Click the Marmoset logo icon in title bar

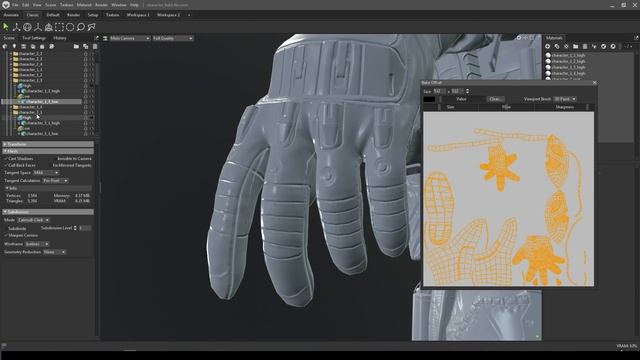coord(6,5)
